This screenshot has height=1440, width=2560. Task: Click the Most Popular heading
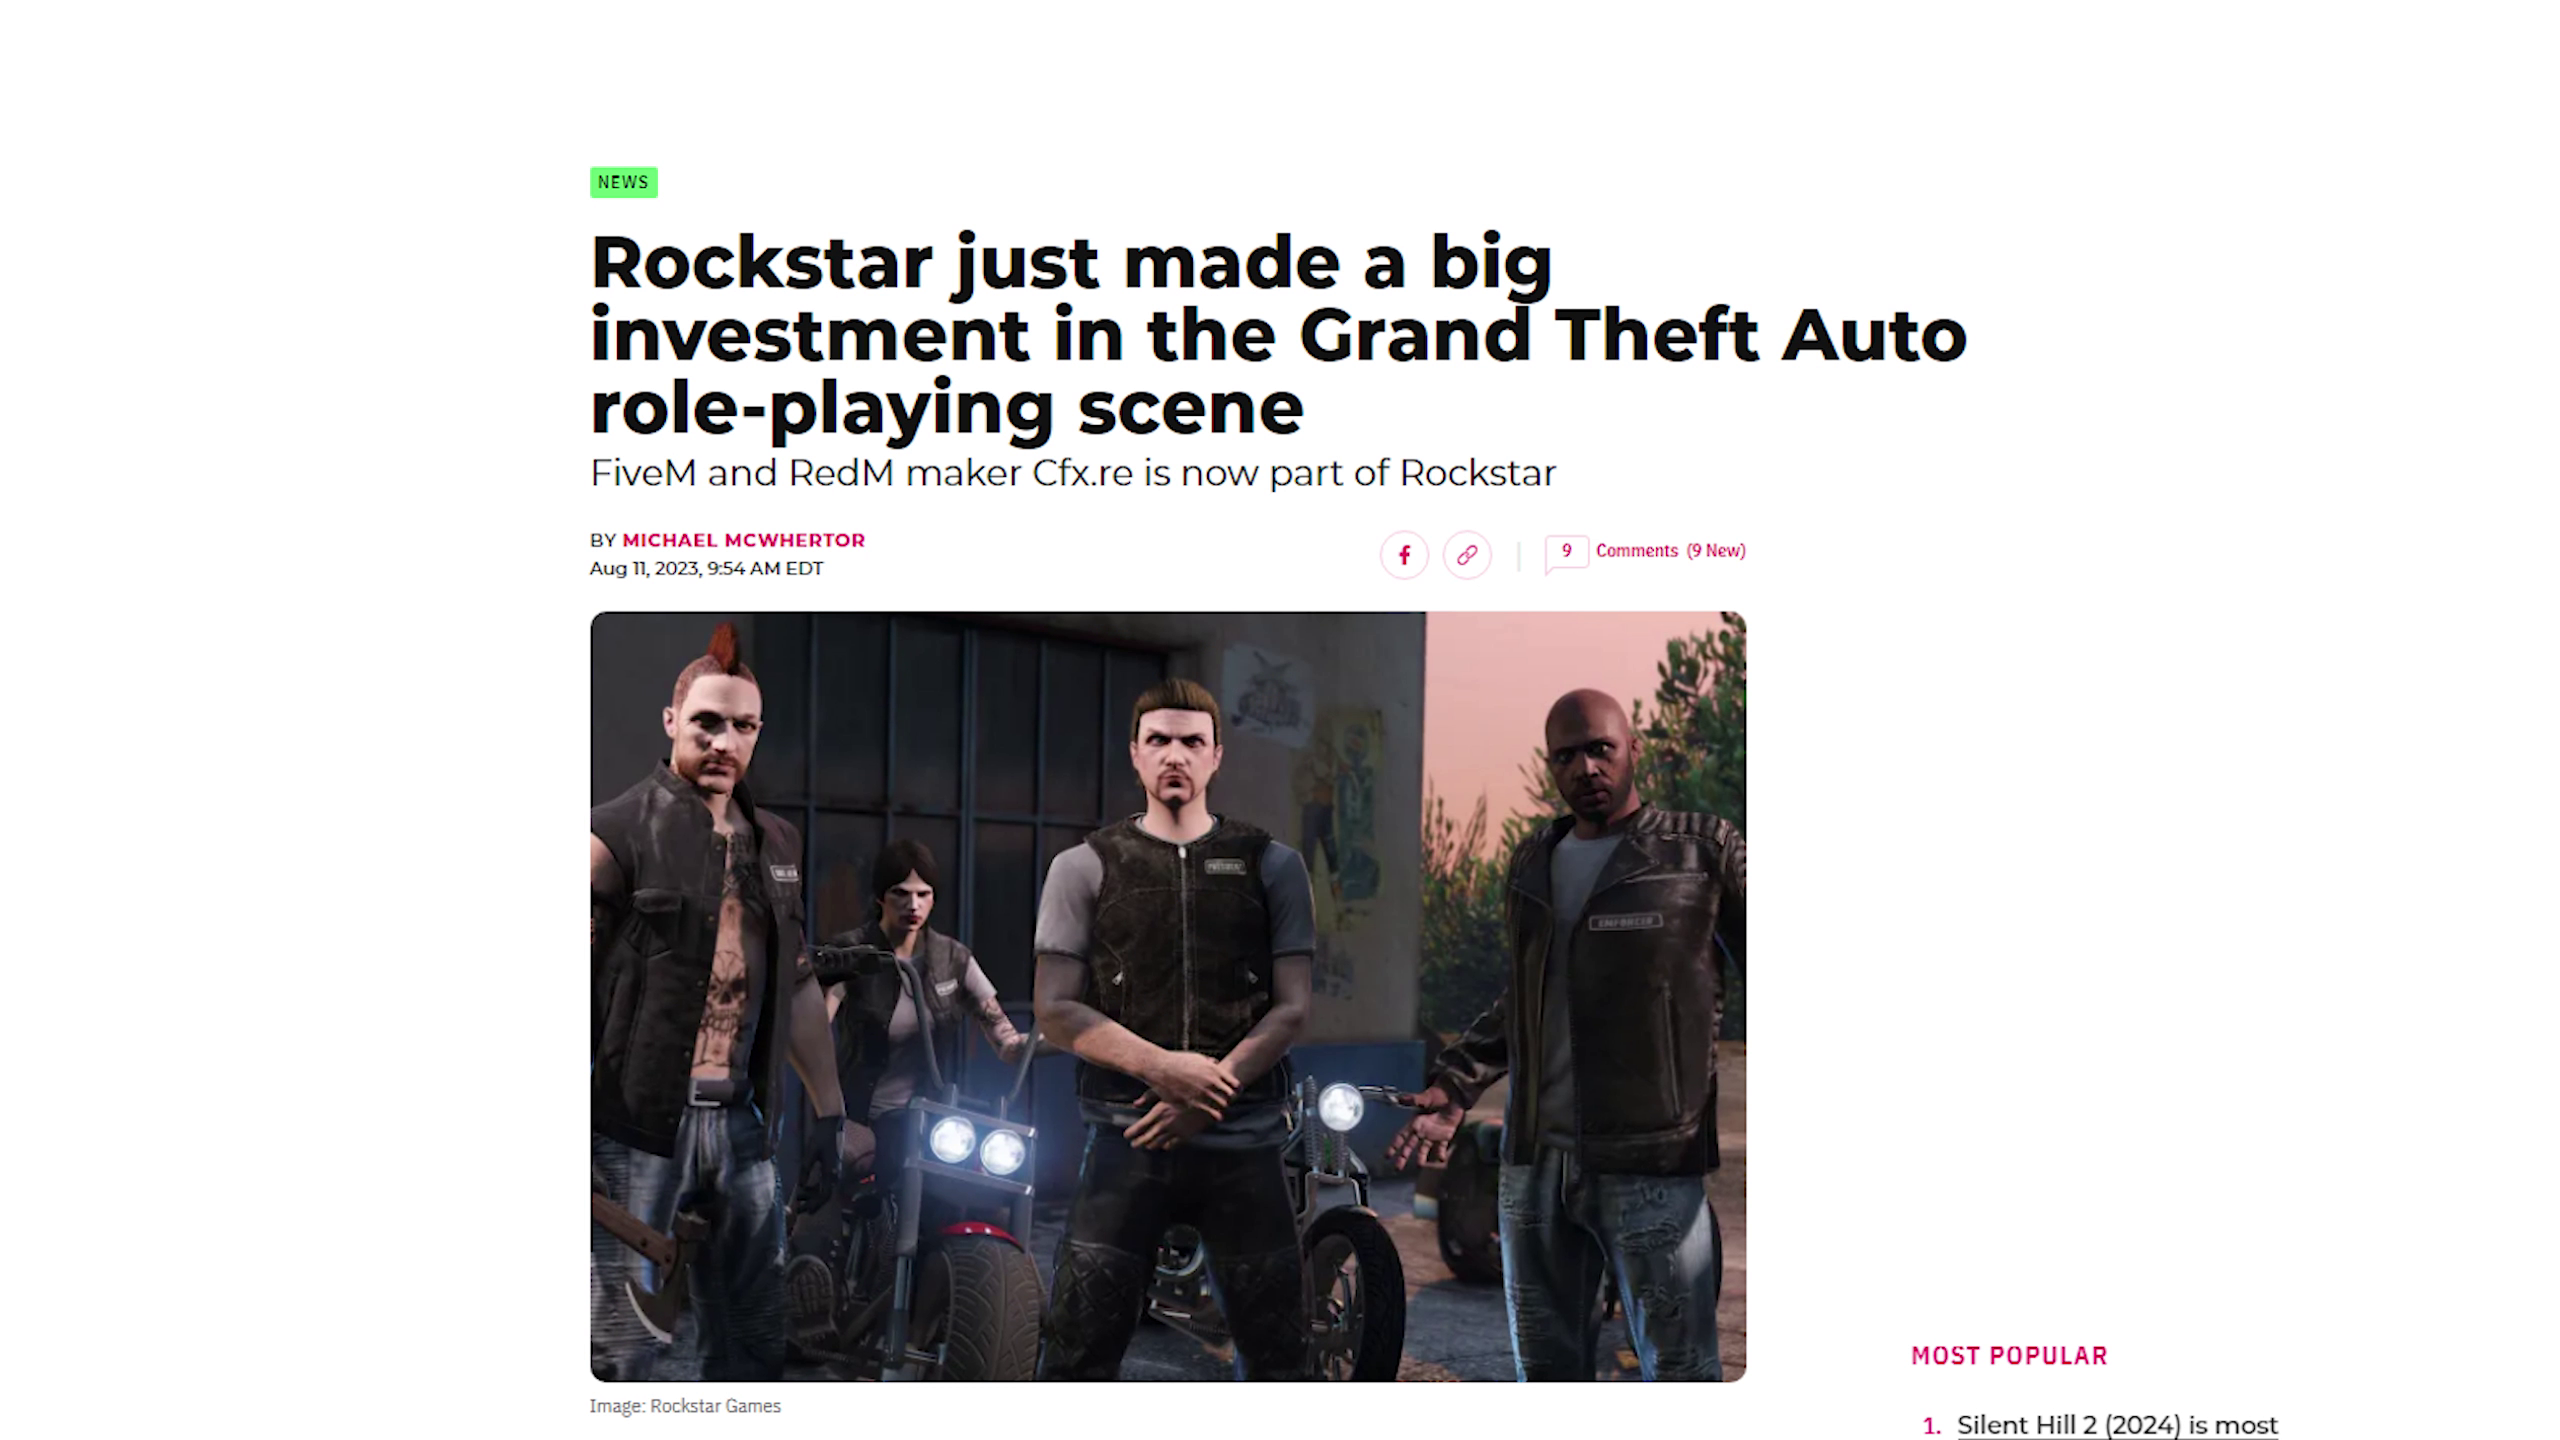[2009, 1355]
